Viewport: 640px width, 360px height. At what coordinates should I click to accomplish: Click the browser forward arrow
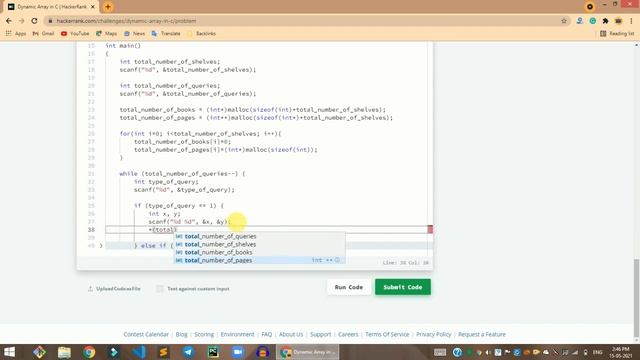[22, 21]
